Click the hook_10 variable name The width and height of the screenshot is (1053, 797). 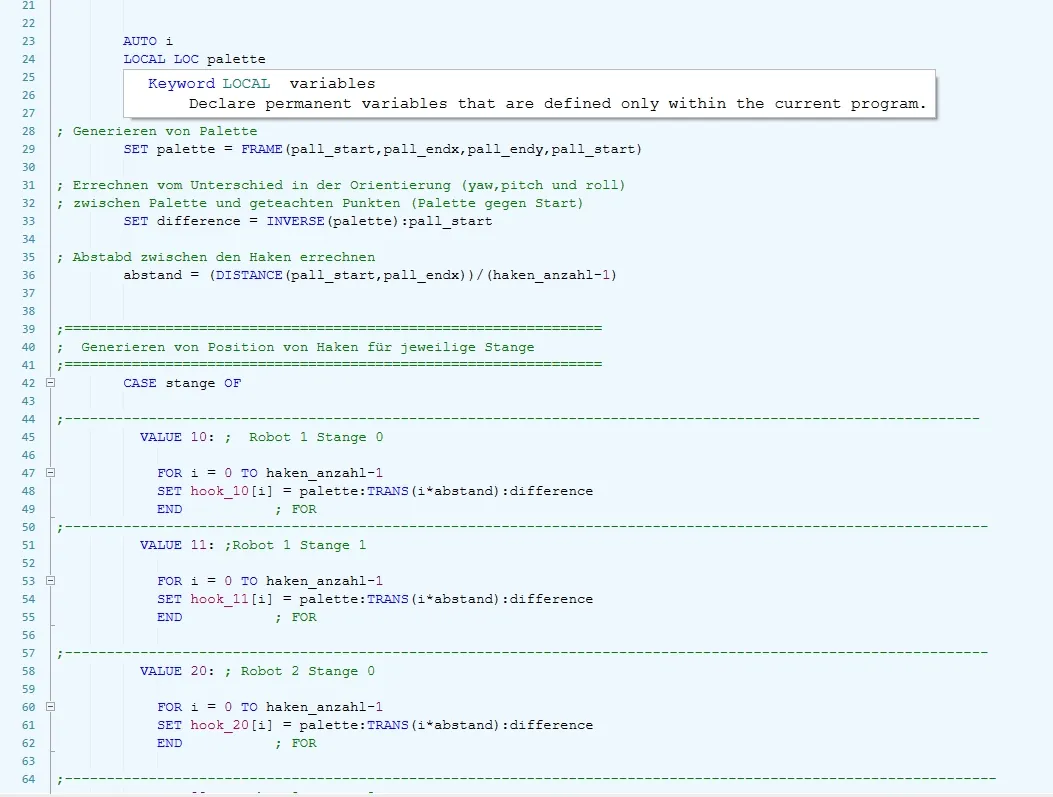coord(220,491)
